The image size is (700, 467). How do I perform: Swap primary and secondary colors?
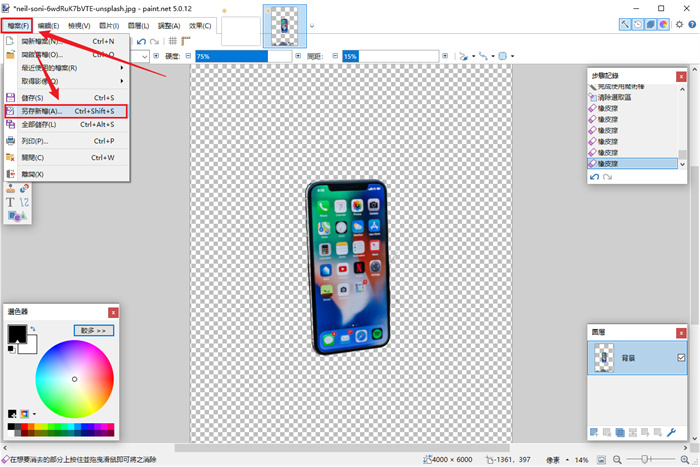pos(32,329)
